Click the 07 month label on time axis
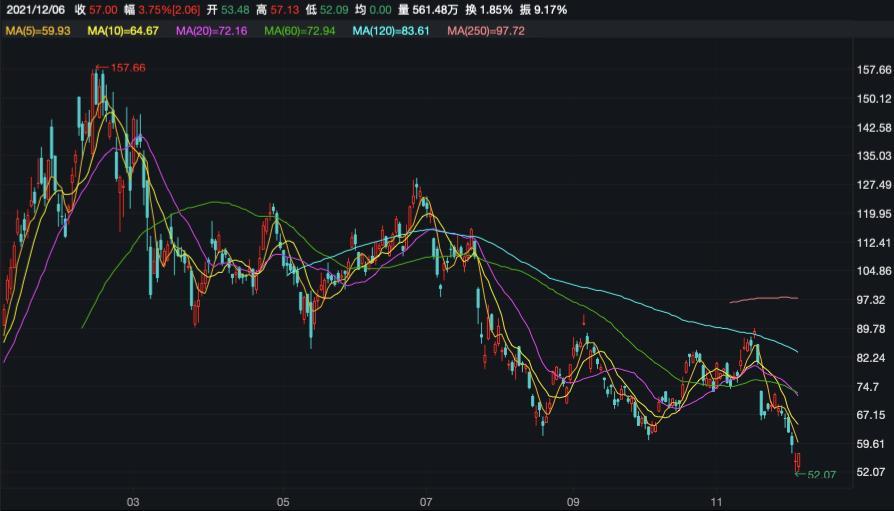The image size is (894, 511). (x=426, y=502)
